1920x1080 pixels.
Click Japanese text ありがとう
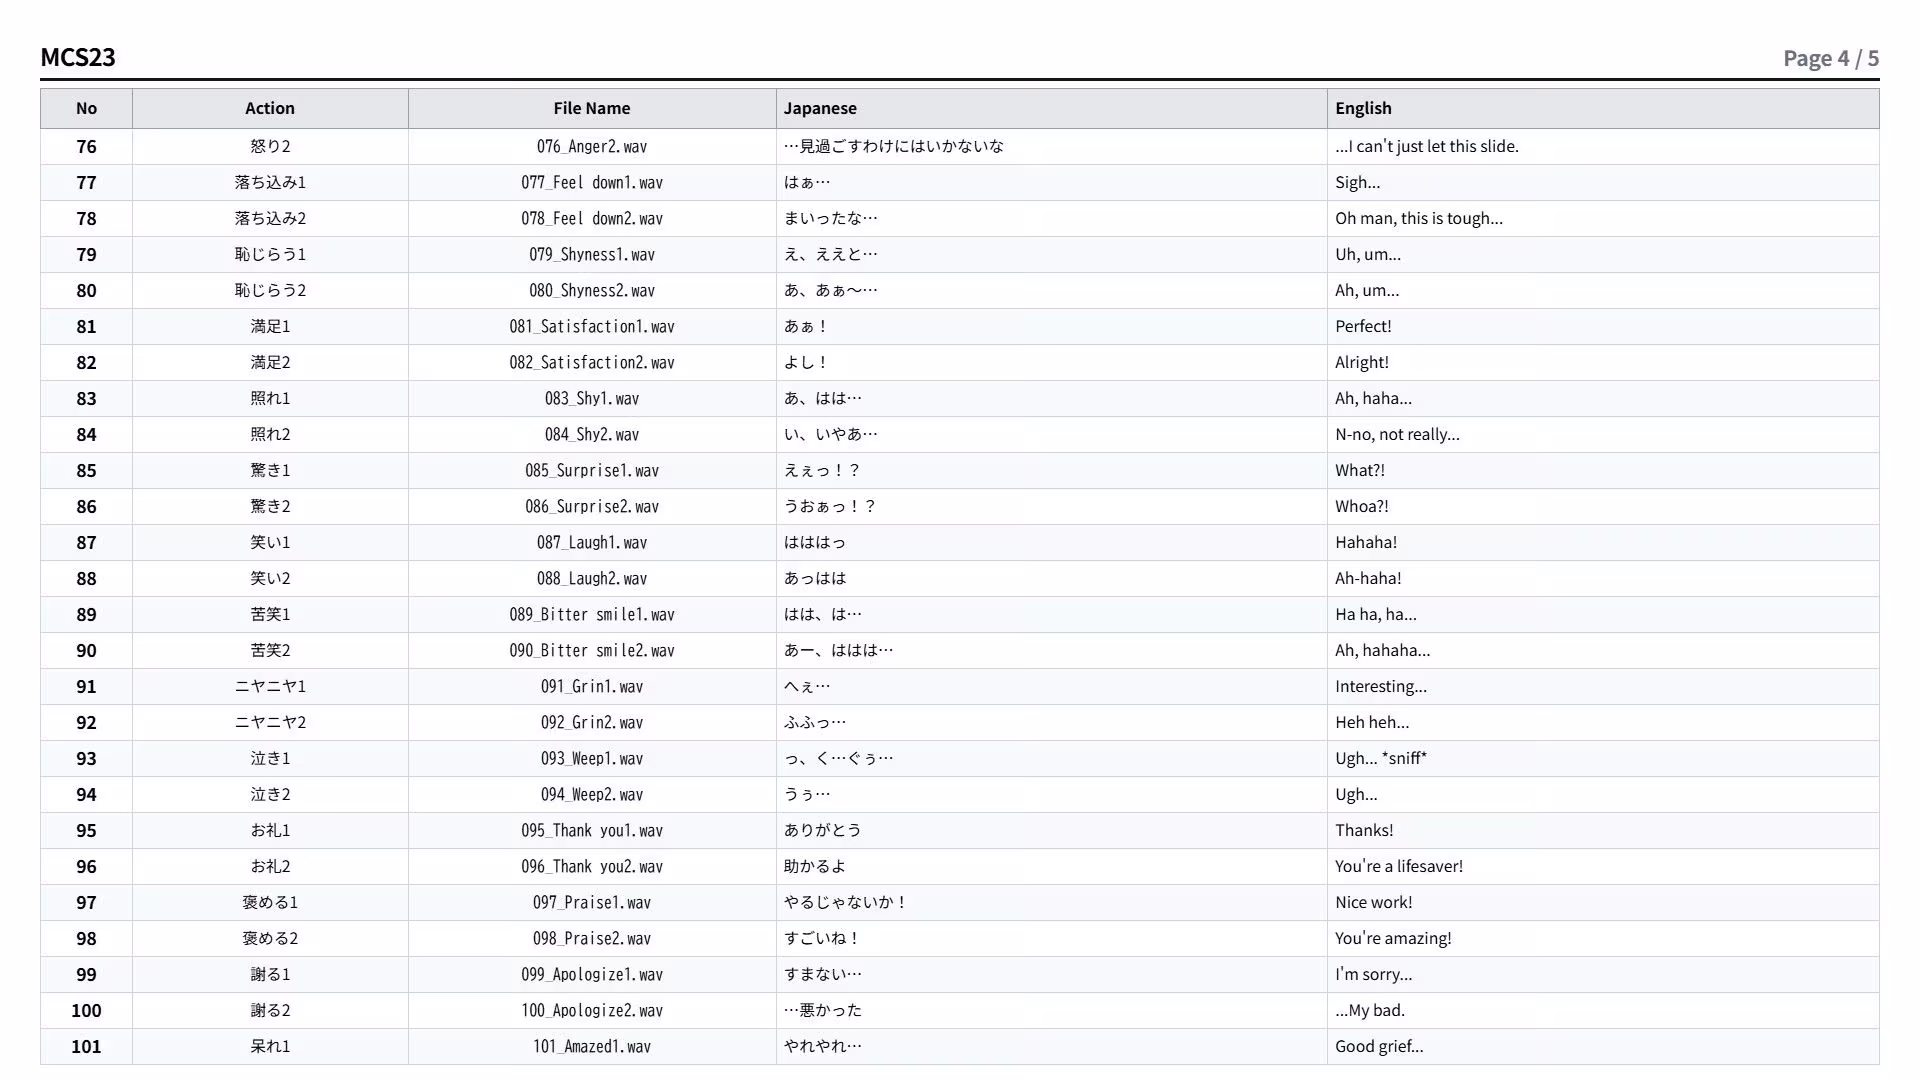click(822, 831)
